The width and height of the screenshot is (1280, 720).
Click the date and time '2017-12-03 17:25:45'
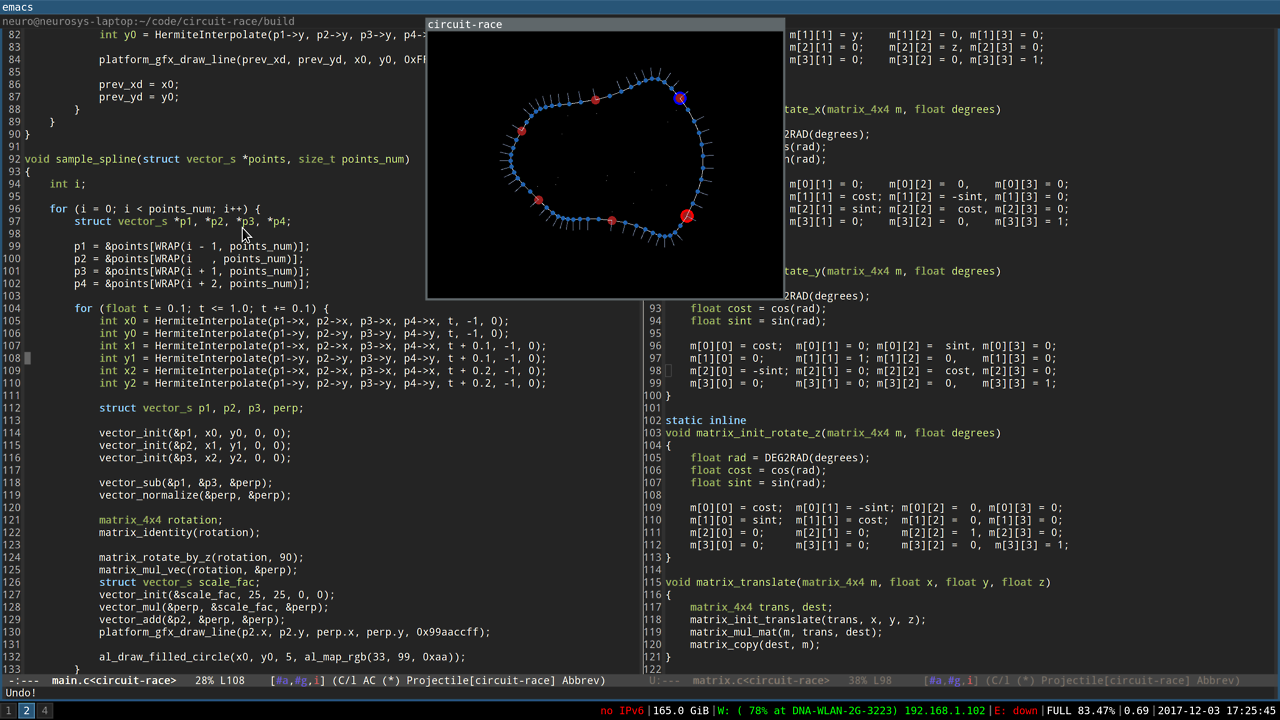click(x=1216, y=711)
